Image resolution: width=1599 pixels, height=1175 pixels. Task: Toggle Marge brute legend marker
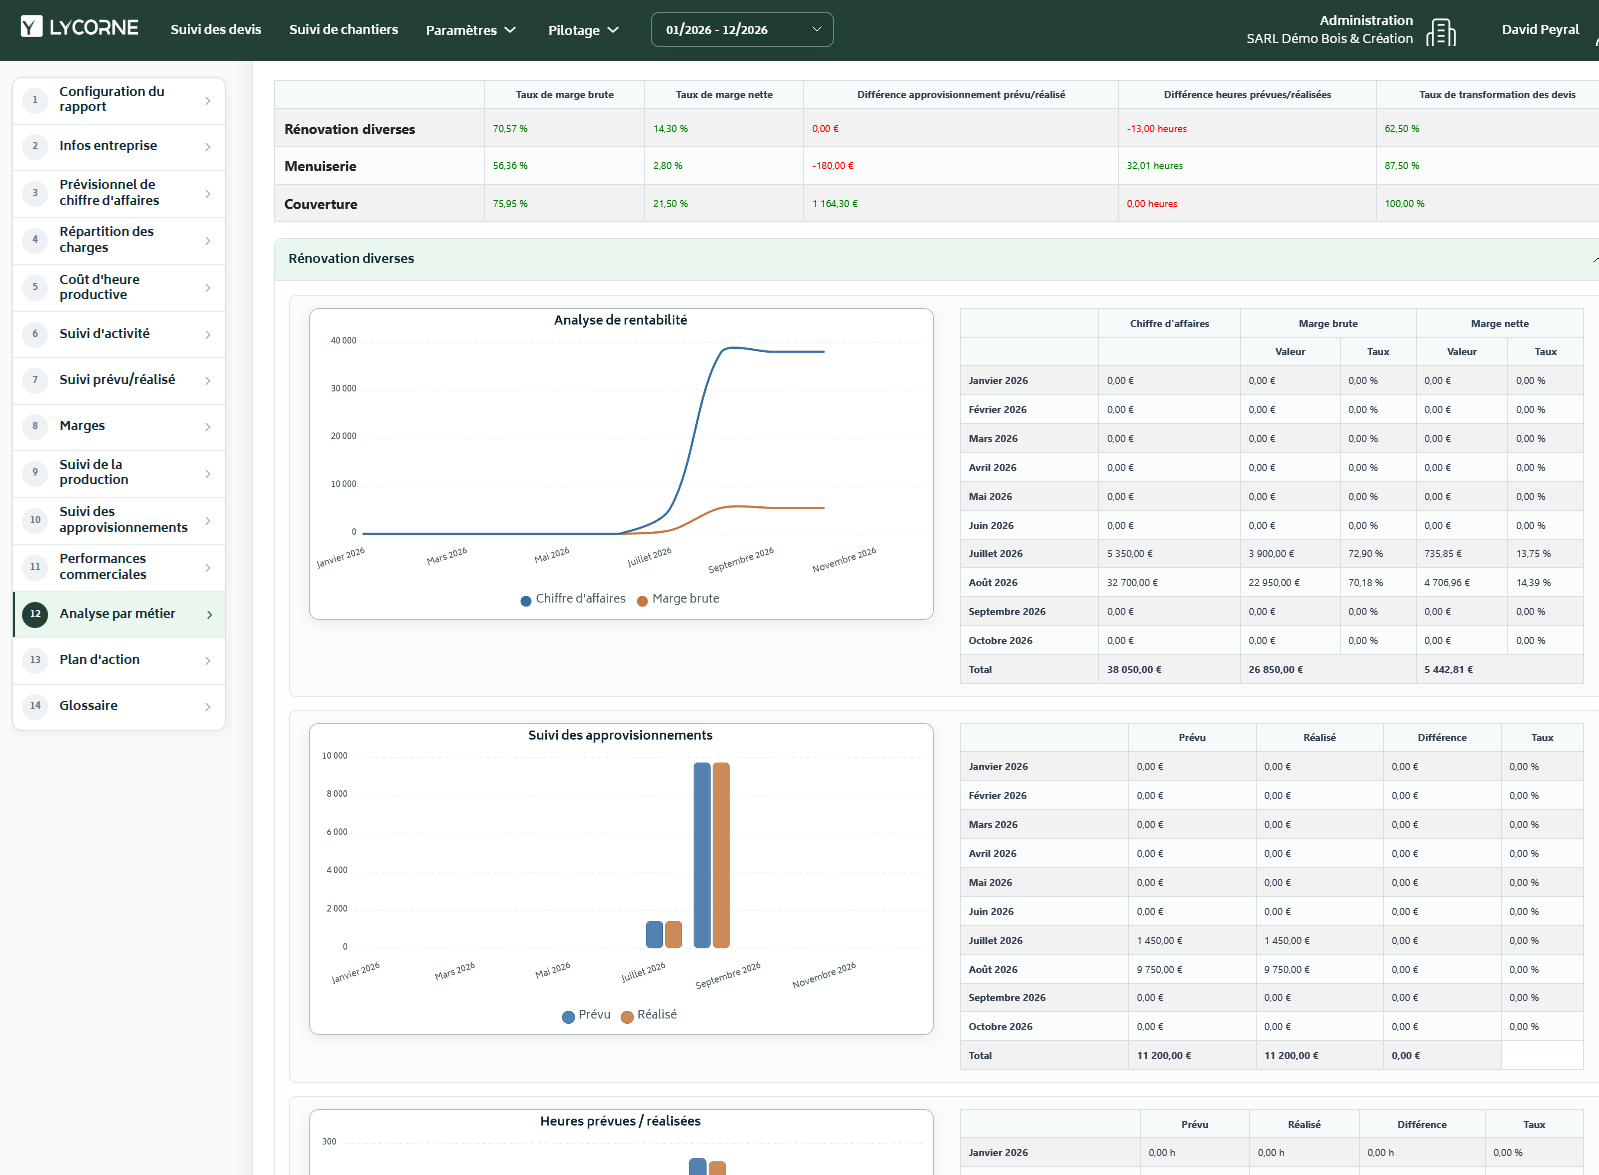(x=642, y=600)
